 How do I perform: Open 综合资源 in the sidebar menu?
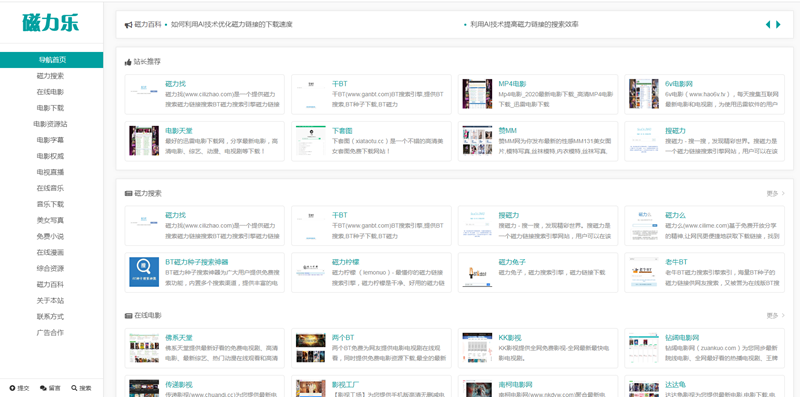point(50,268)
